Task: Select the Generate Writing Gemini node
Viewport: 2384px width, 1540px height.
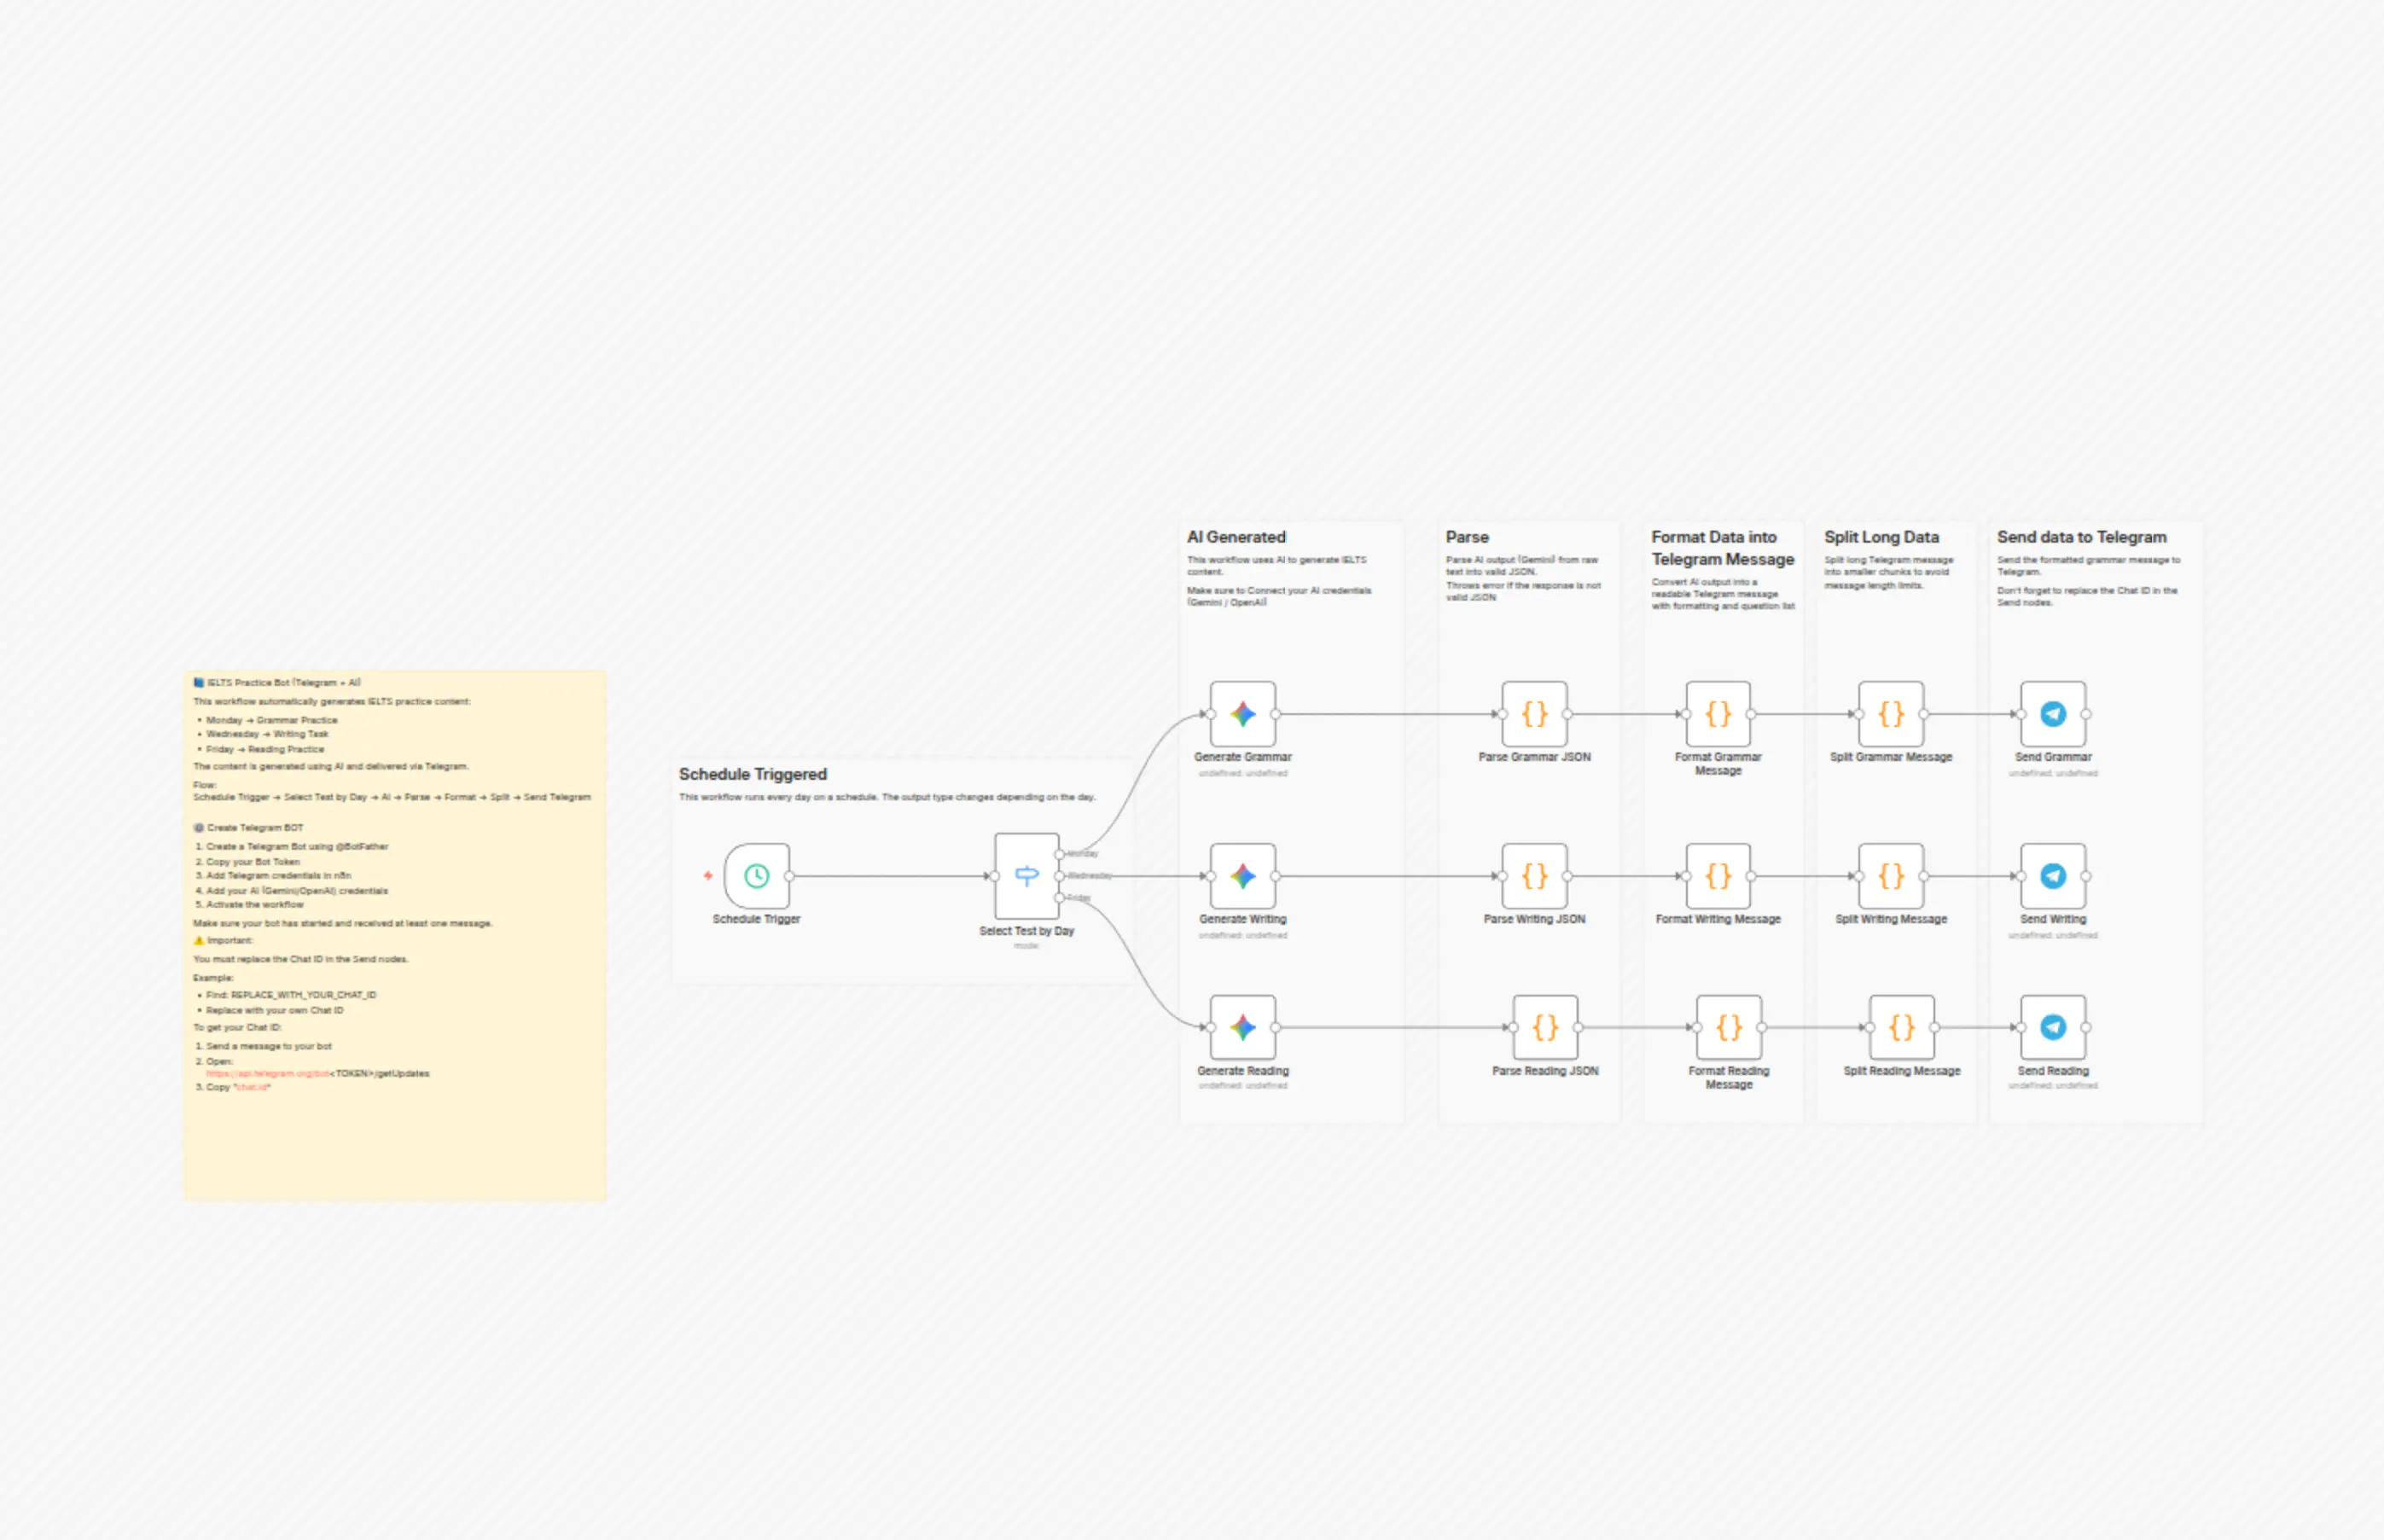Action: [1242, 876]
